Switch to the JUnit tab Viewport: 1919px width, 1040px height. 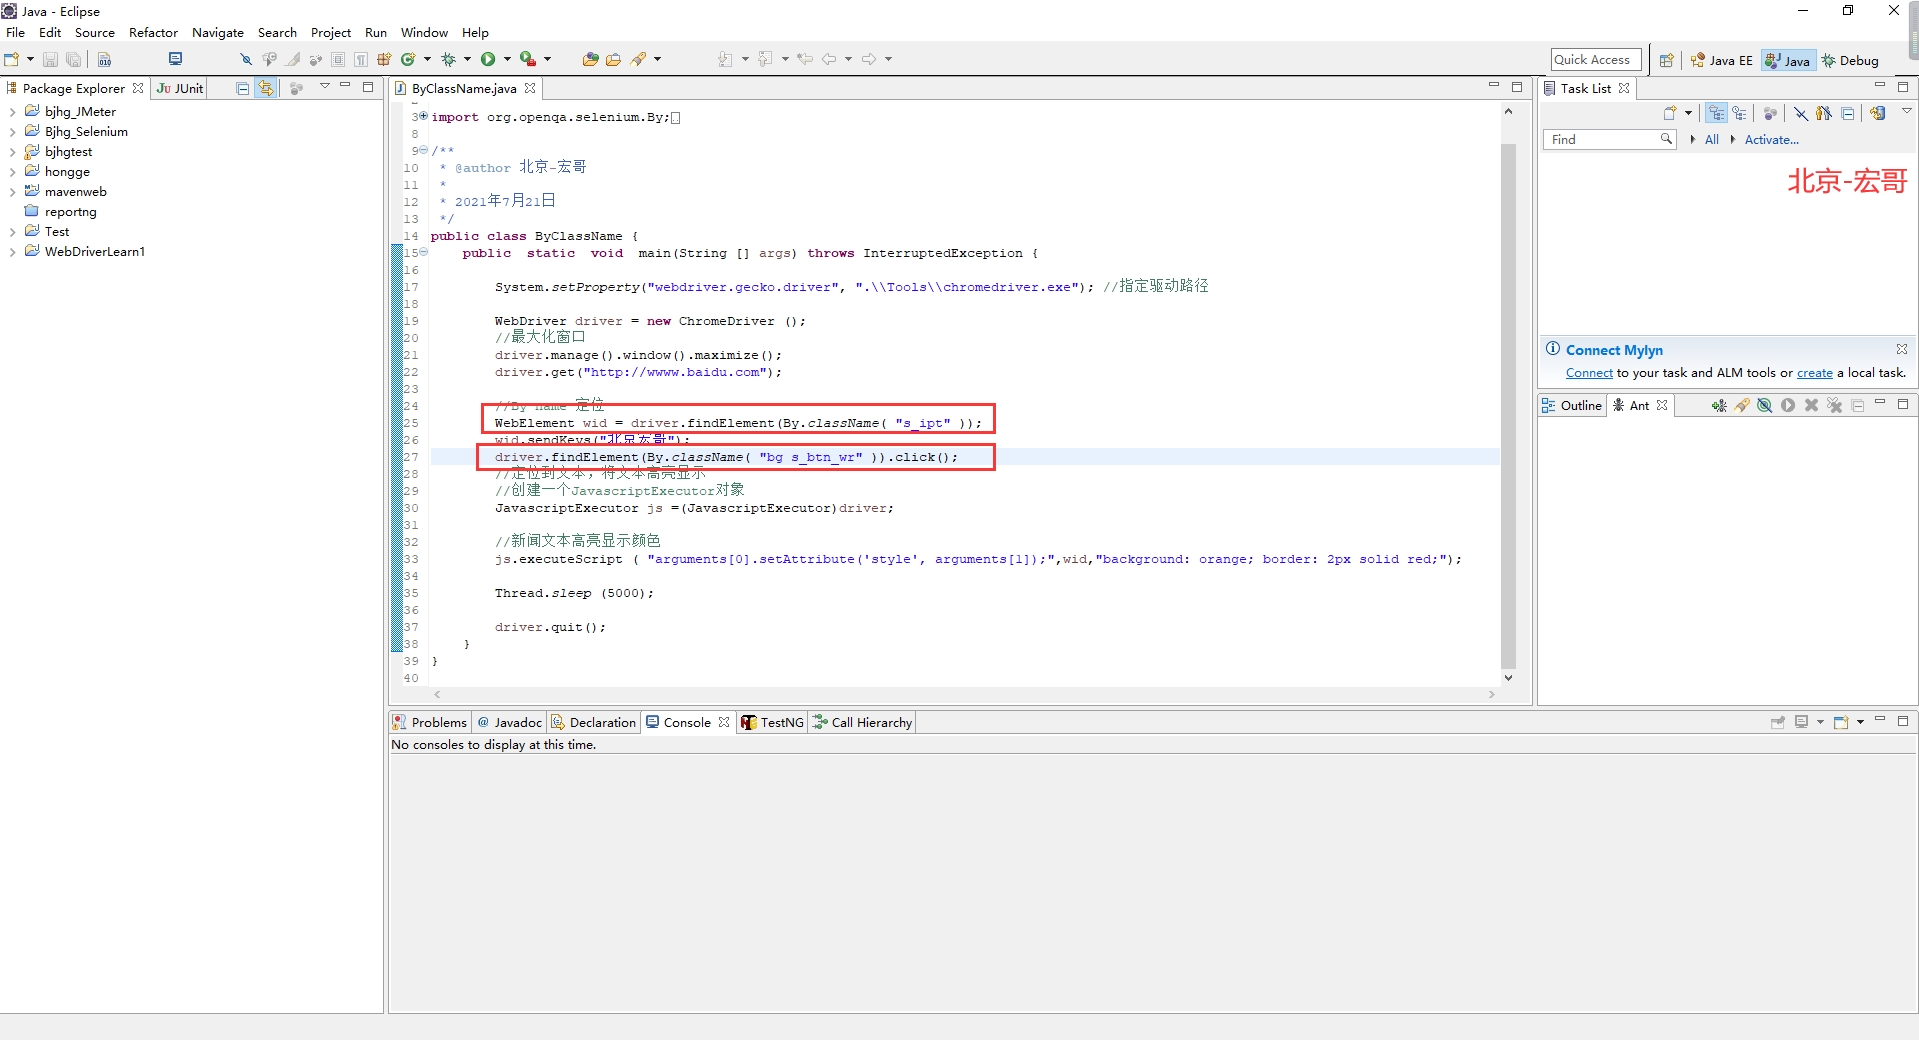click(180, 88)
